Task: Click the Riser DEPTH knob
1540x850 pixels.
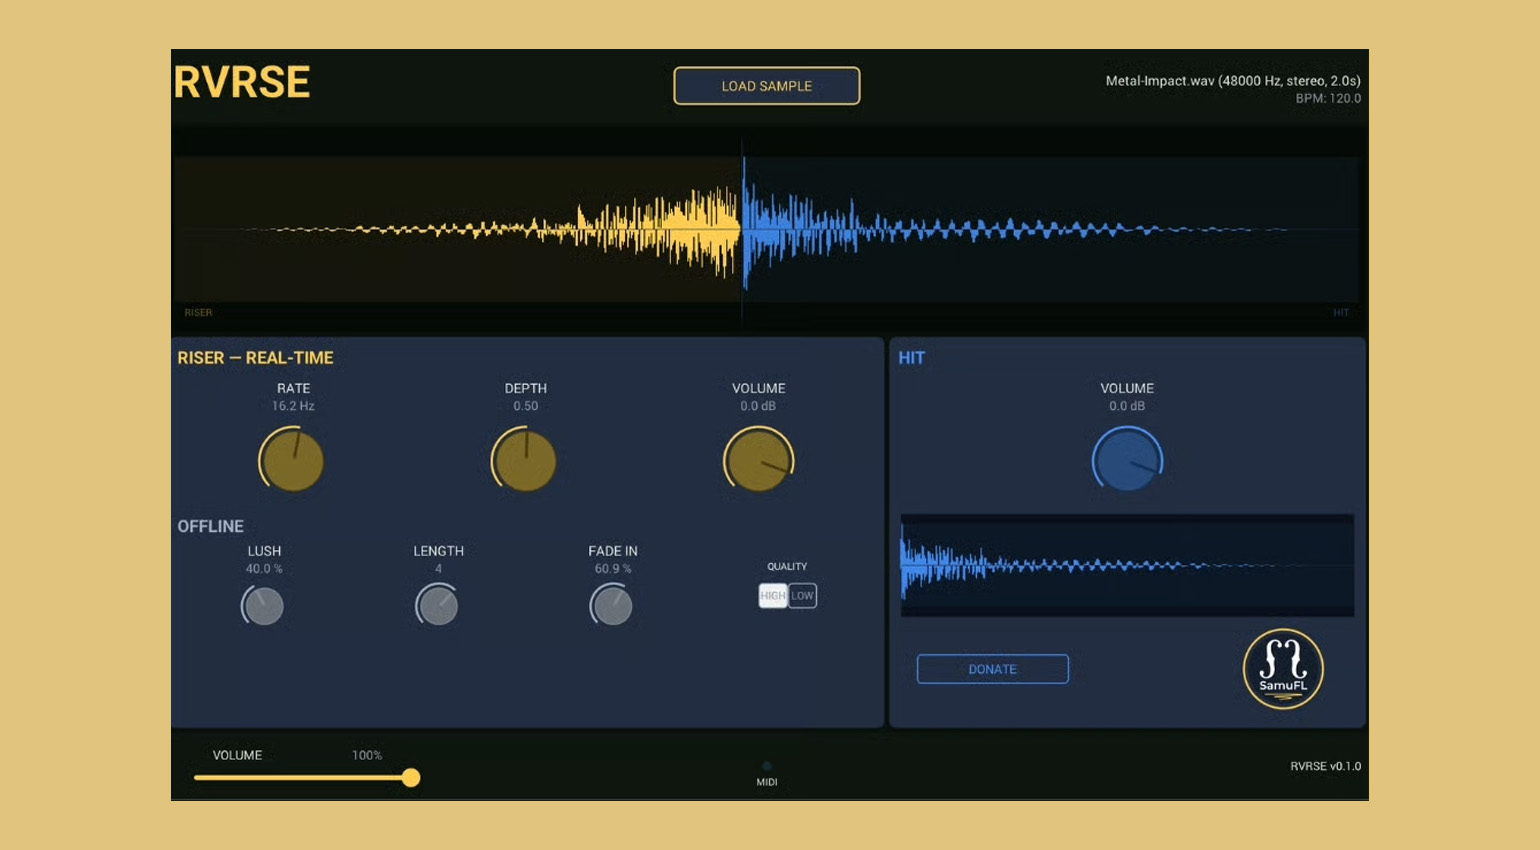Action: pos(524,460)
